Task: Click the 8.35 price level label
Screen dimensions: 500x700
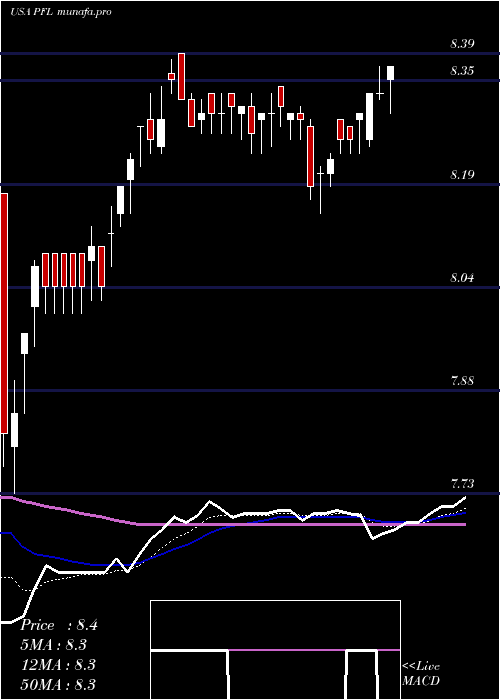Action: coord(462,71)
